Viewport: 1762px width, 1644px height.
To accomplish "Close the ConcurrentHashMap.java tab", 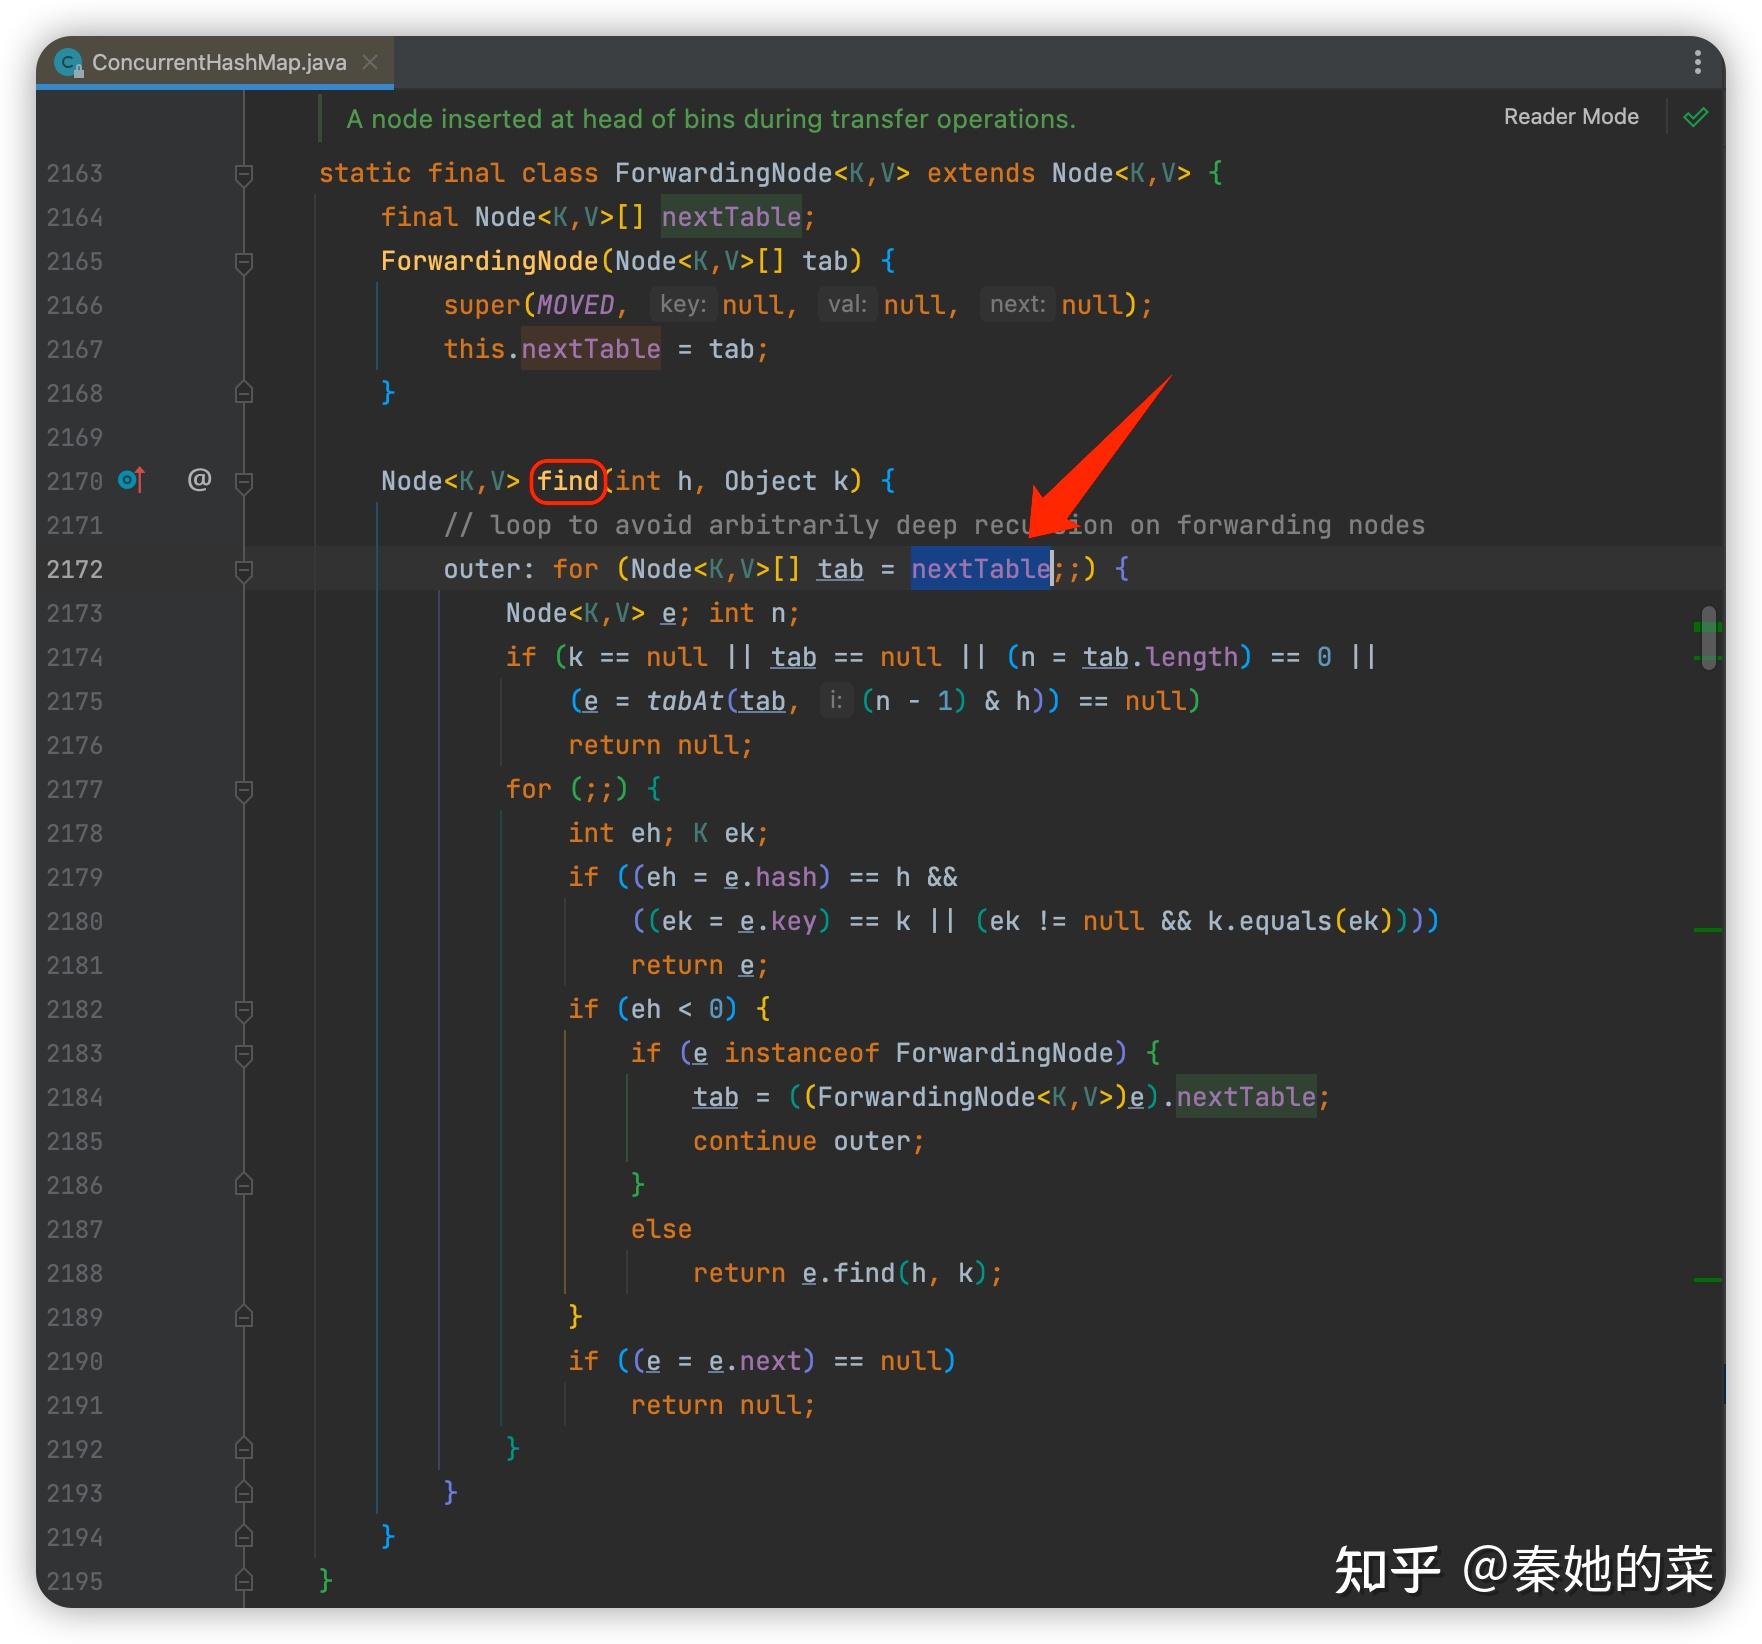I will tap(370, 62).
